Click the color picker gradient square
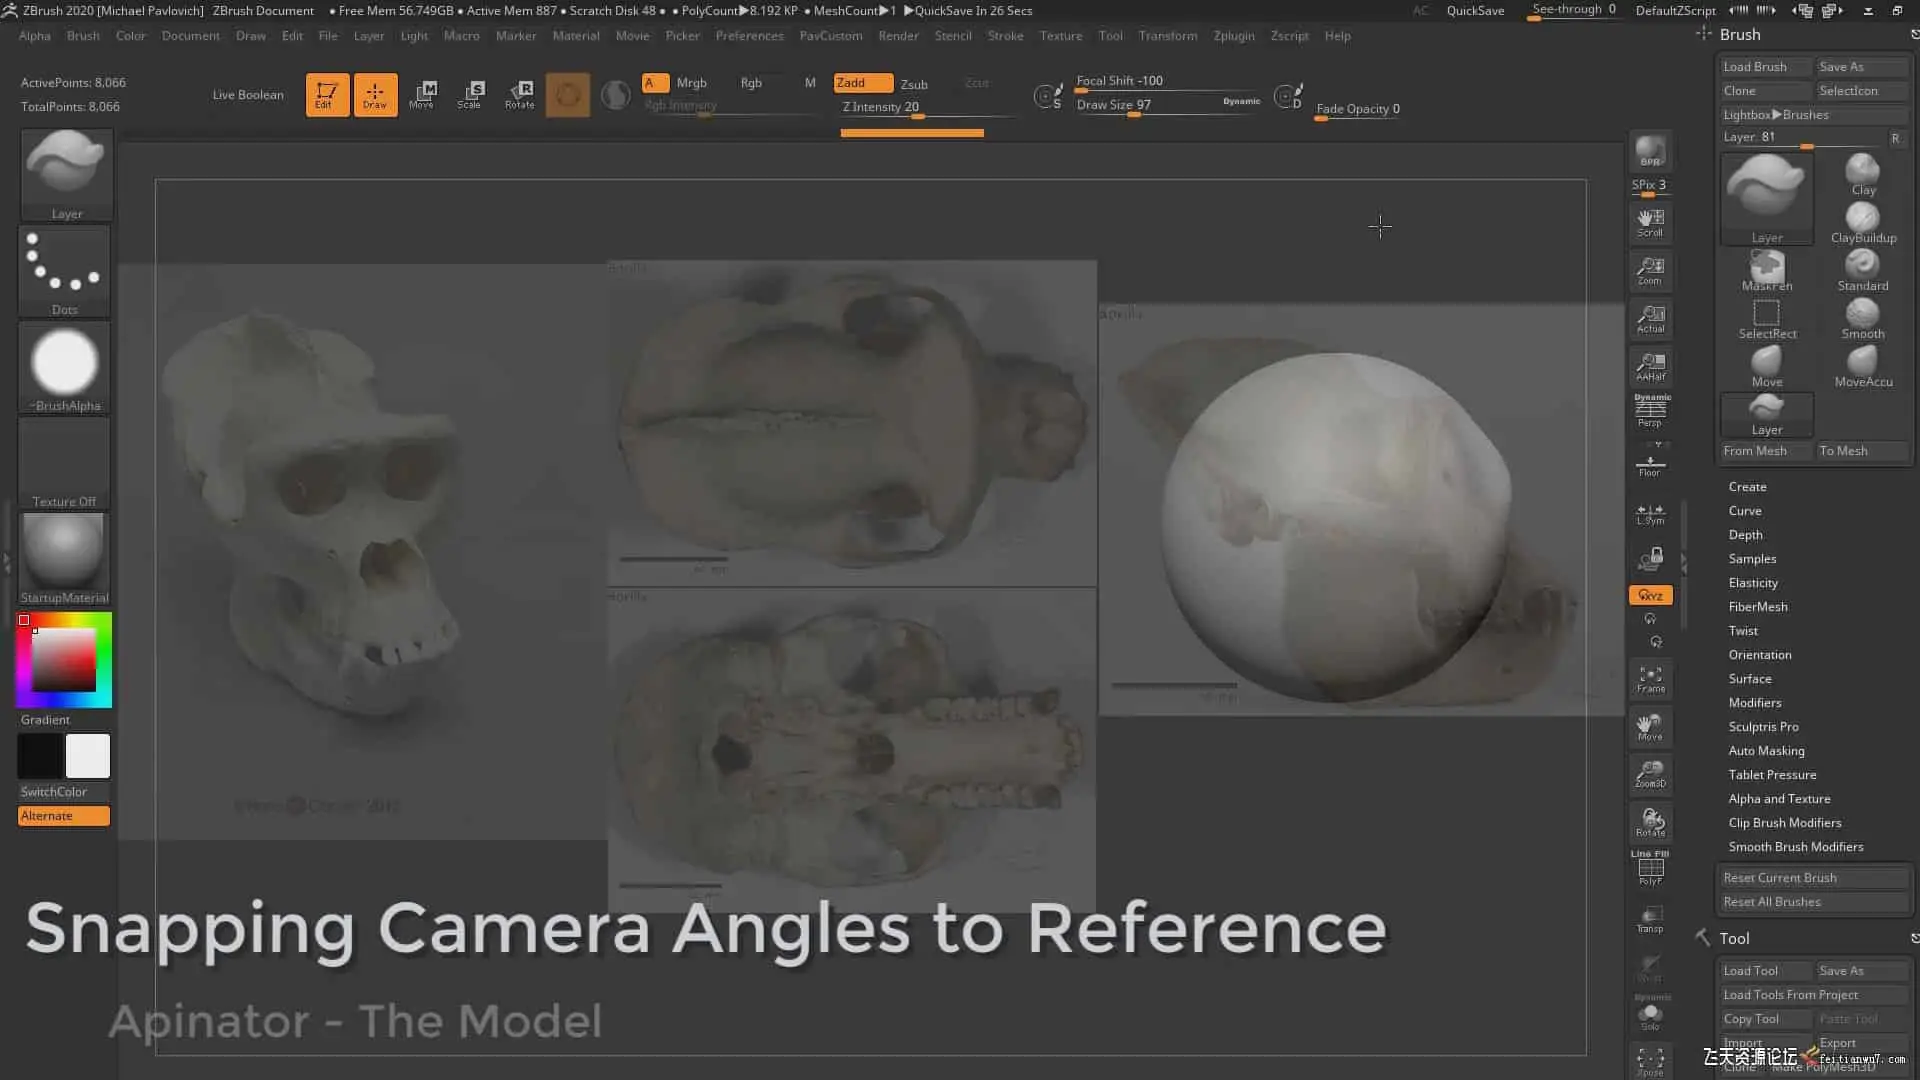Viewport: 1920px width, 1080px height. click(x=64, y=661)
